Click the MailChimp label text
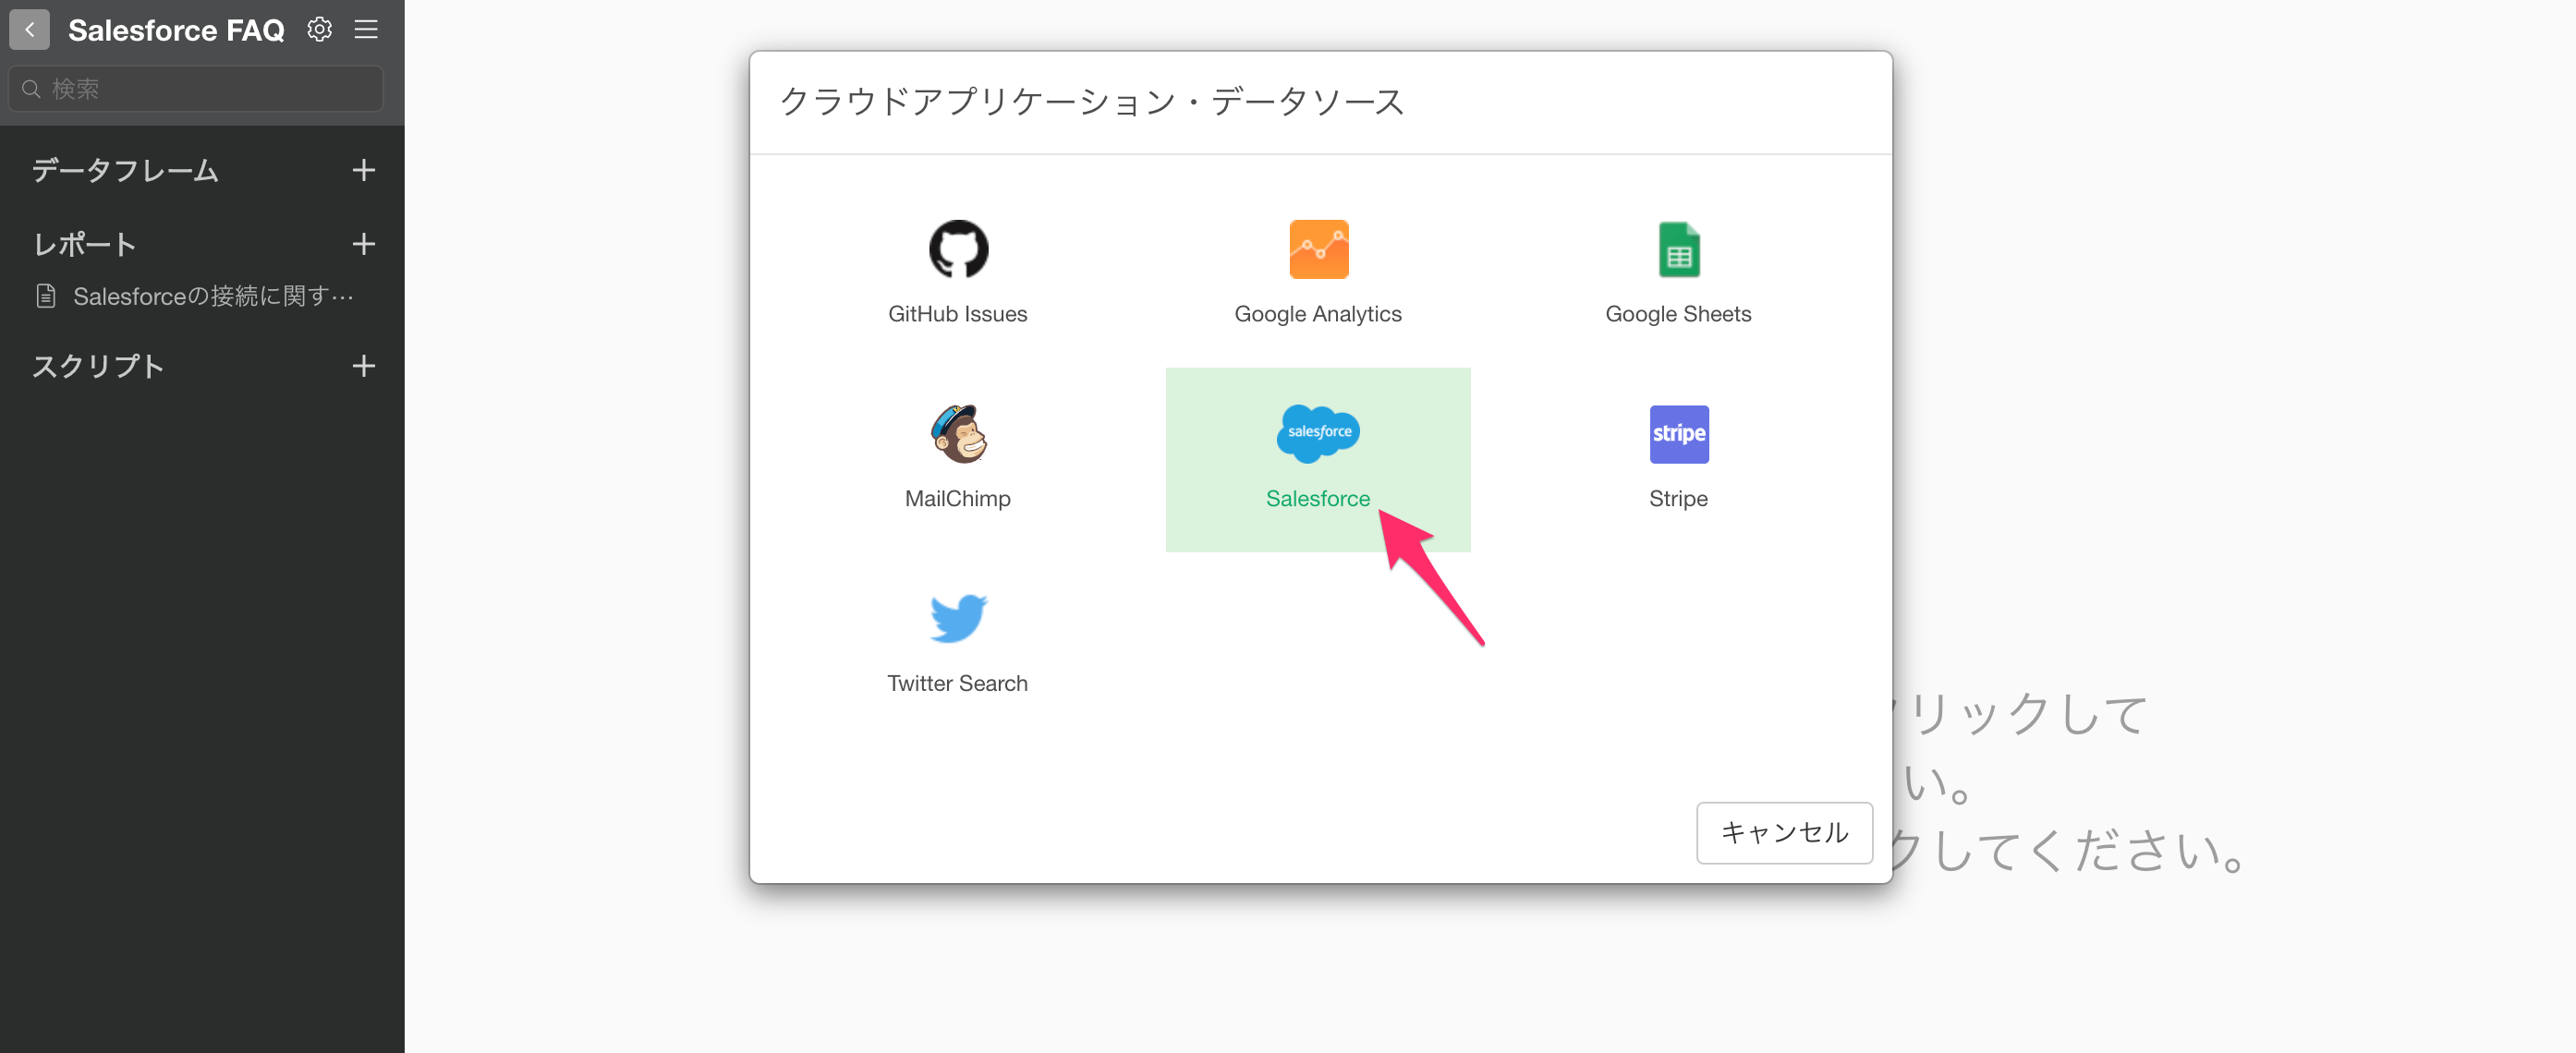2576x1053 pixels. 958,499
